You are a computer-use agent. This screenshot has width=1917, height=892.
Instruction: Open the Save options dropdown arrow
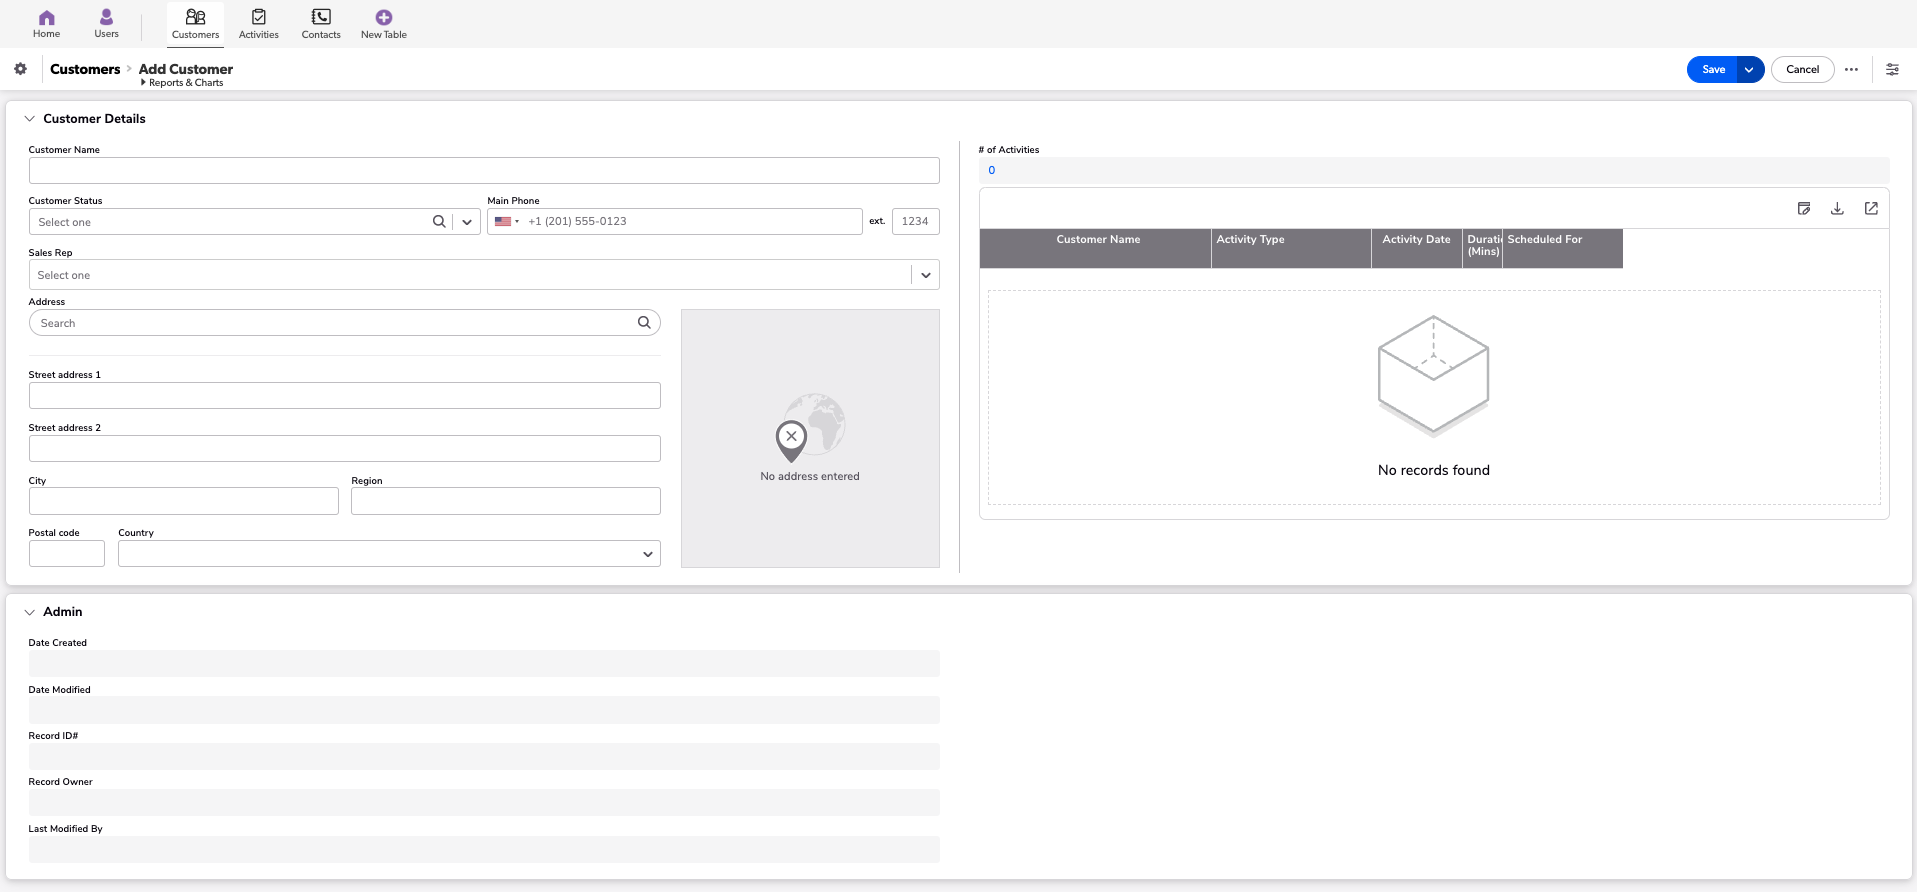coord(1750,69)
